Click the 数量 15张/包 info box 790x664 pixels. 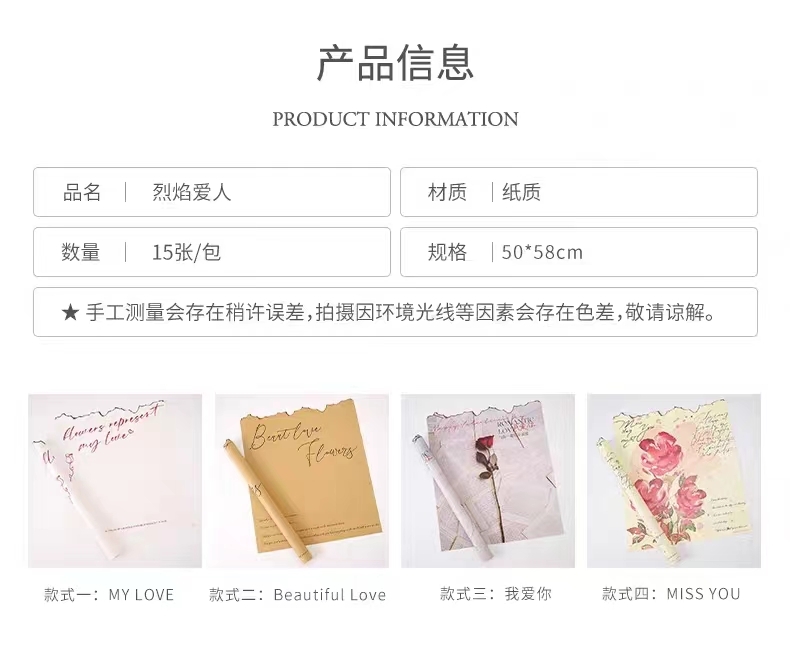(212, 252)
